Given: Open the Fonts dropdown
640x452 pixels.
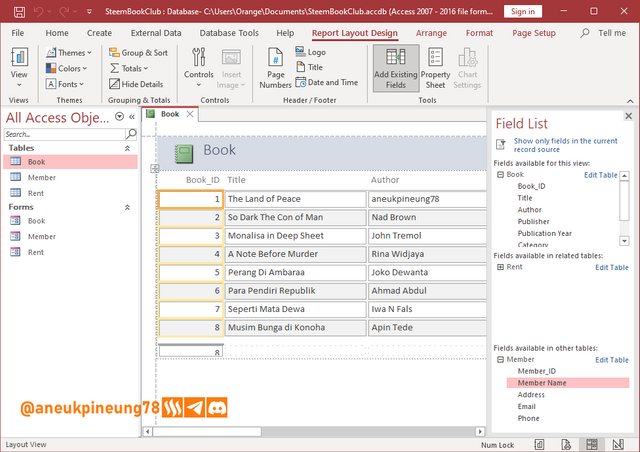Looking at the screenshot, I should pos(64,84).
